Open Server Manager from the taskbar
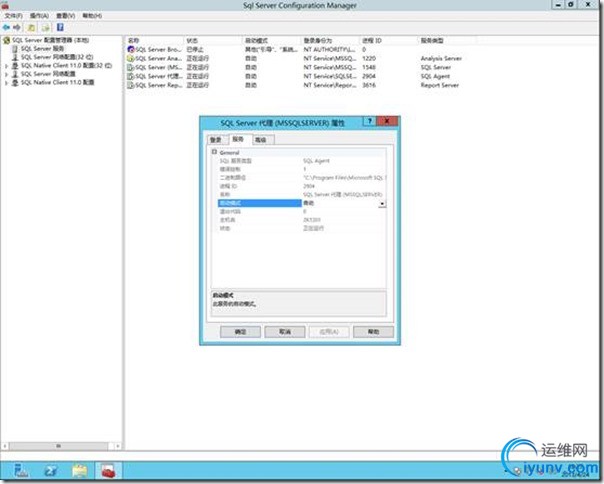The image size is (604, 484). coord(21,471)
